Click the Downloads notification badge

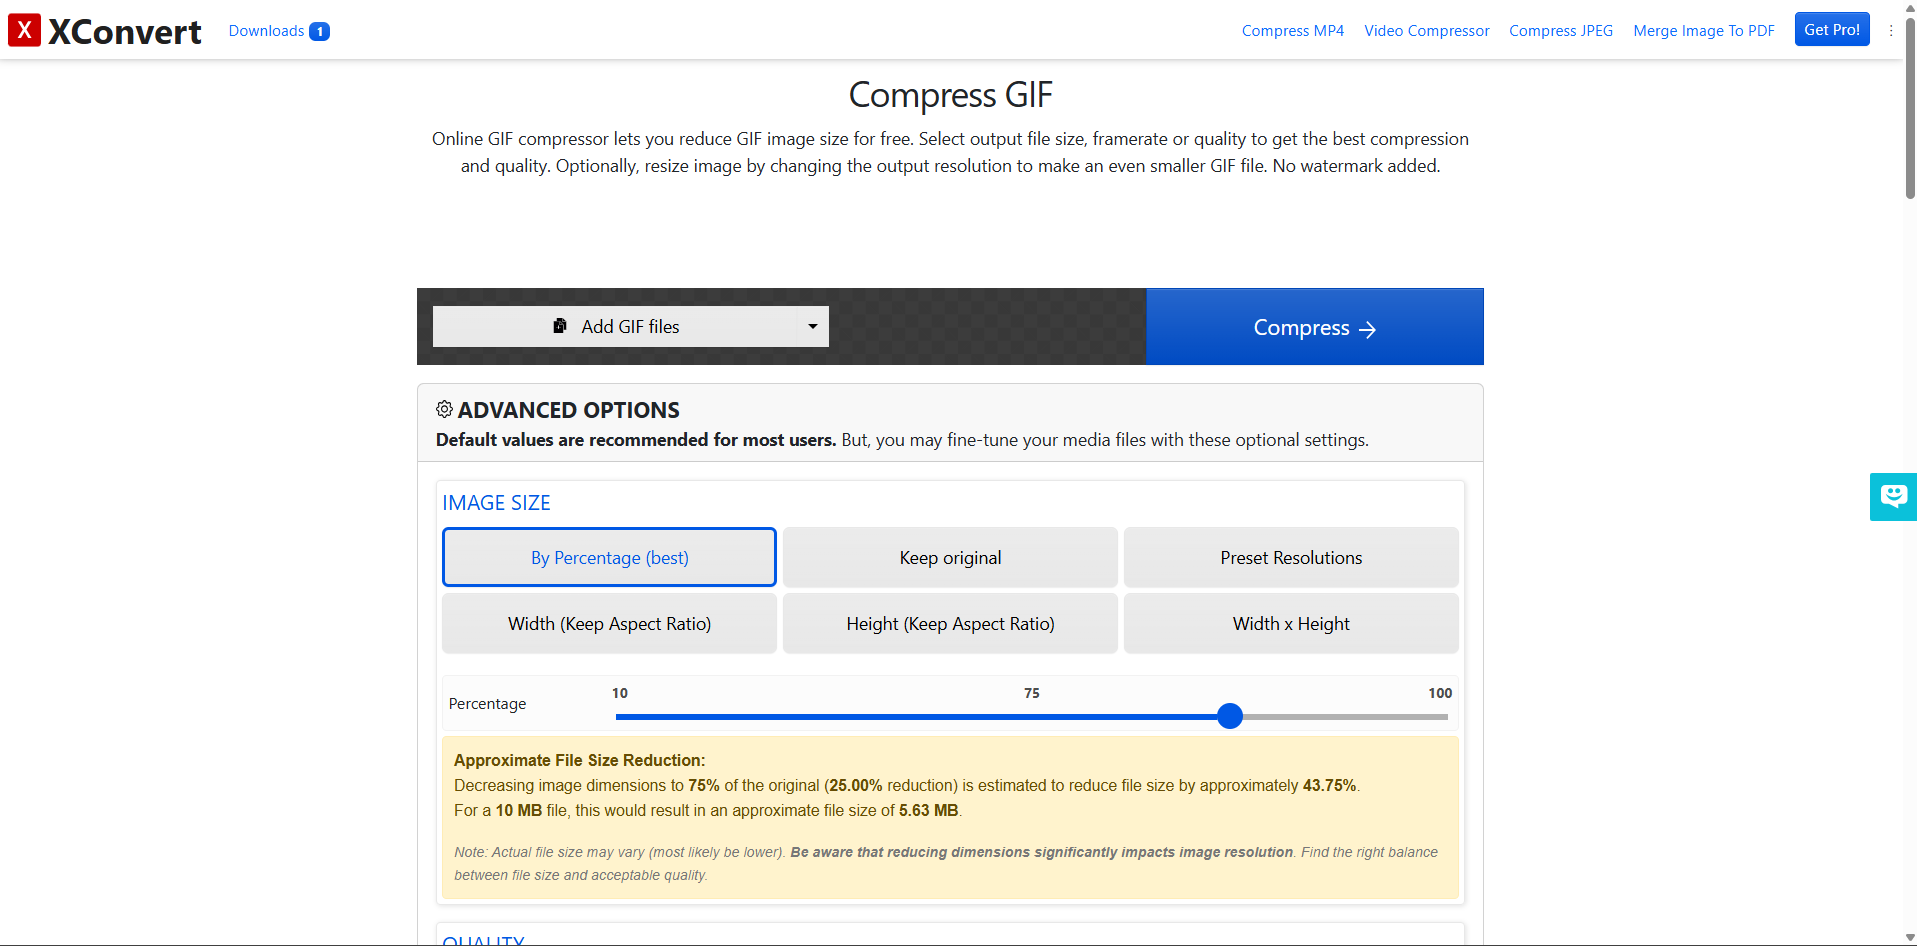coord(319,31)
